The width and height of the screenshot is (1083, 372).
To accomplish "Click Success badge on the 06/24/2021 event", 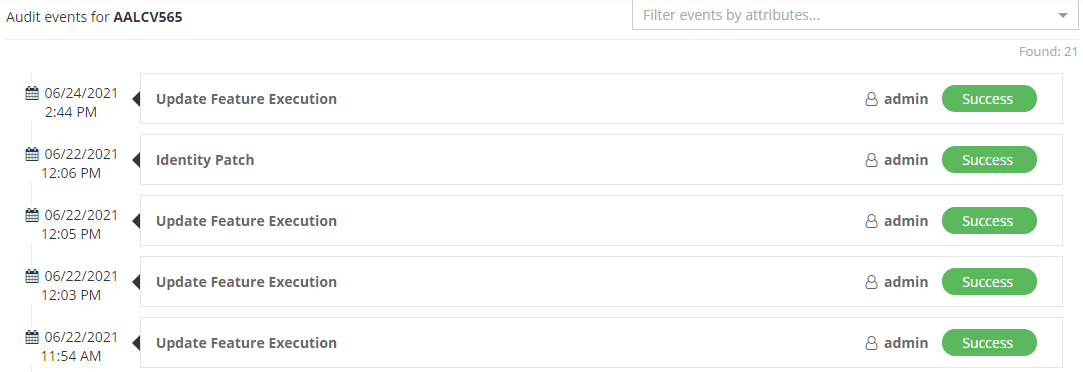I will point(989,99).
